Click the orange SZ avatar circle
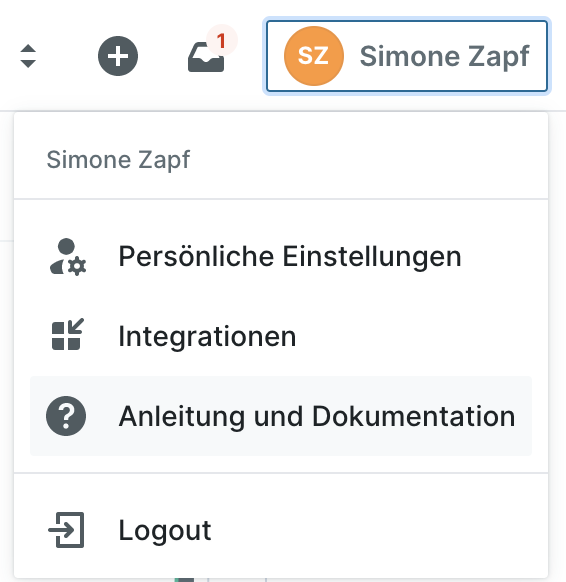 coord(314,56)
